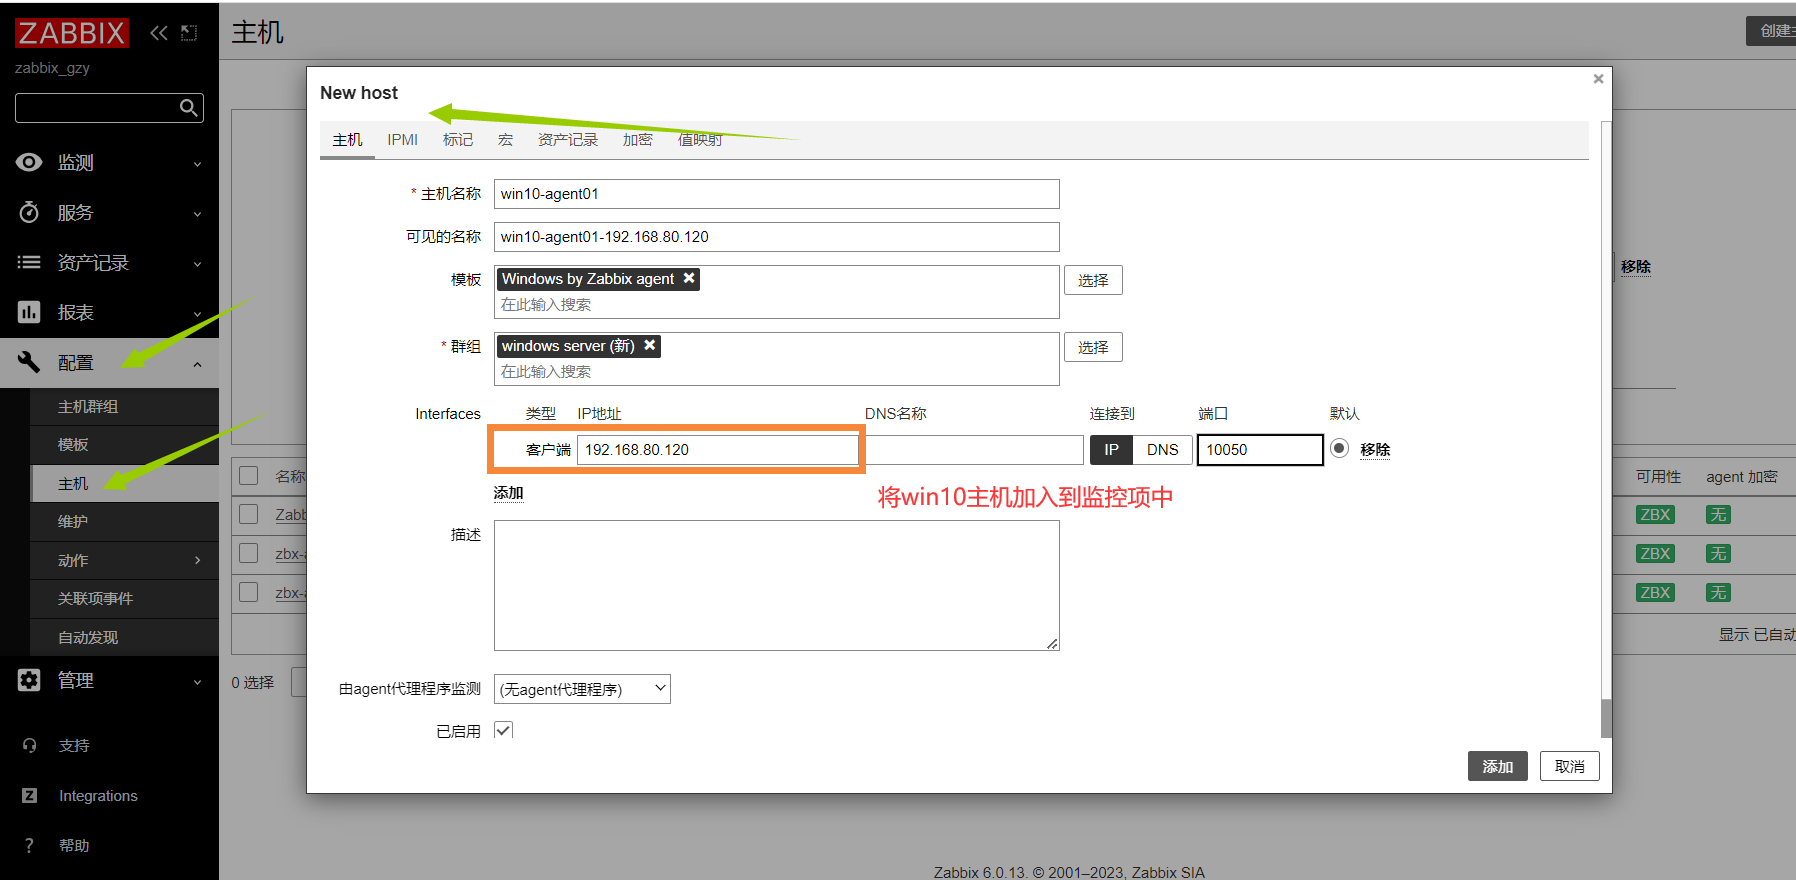Viewport: 1796px width, 880px height.
Task: Click 选择 button beside group field
Action: click(1093, 347)
